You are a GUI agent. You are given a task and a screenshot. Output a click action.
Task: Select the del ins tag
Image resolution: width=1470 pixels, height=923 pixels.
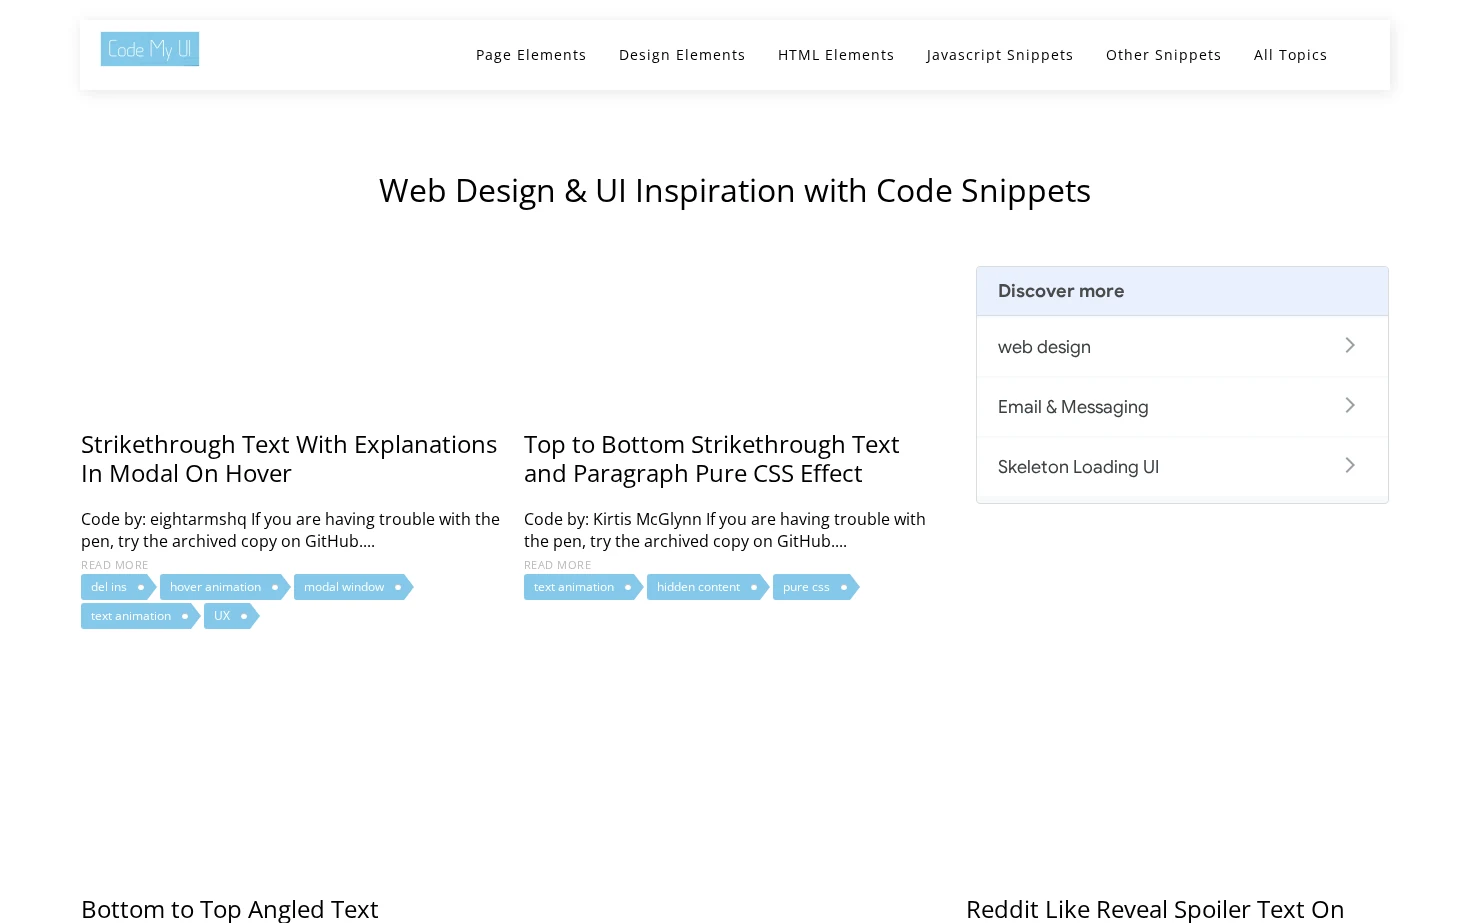(118, 587)
